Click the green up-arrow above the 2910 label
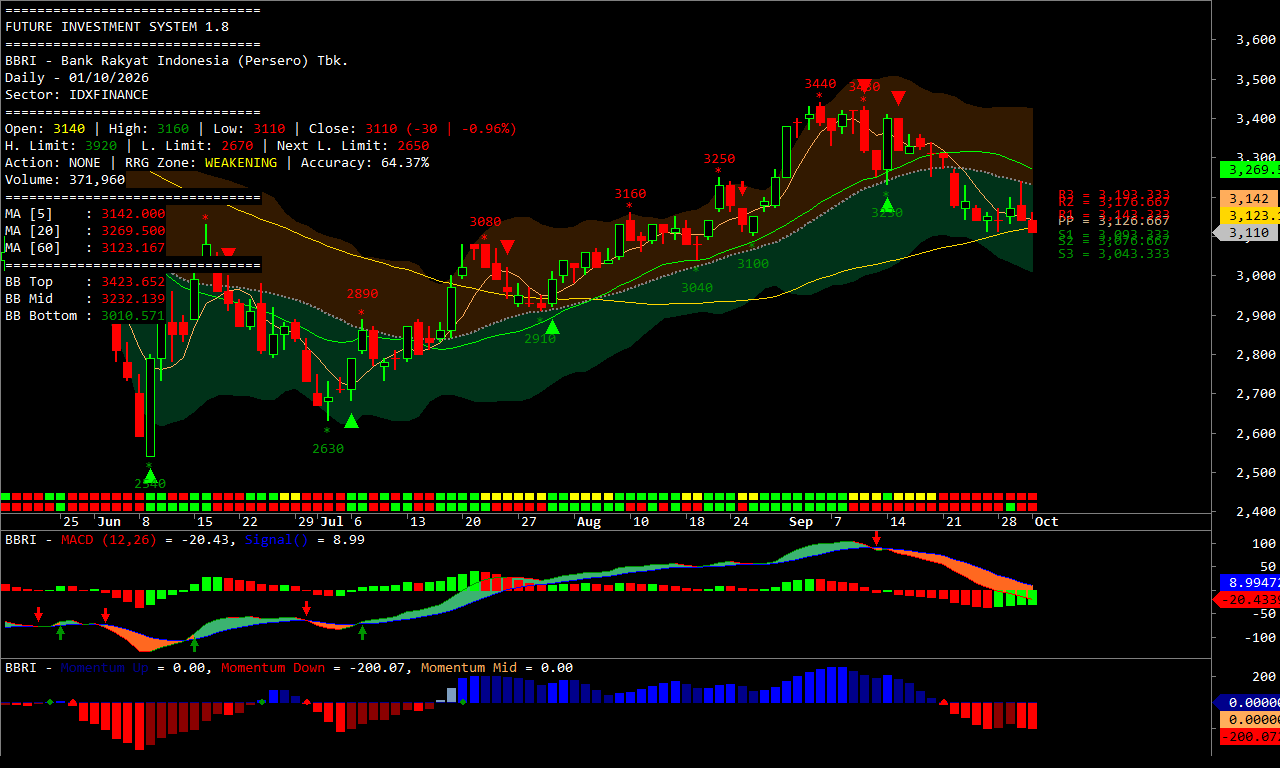 [x=552, y=326]
